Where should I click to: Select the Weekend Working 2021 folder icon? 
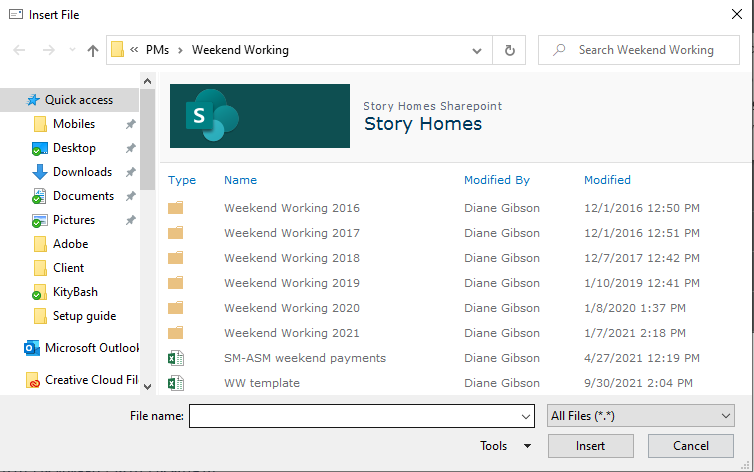pyautogui.click(x=176, y=333)
